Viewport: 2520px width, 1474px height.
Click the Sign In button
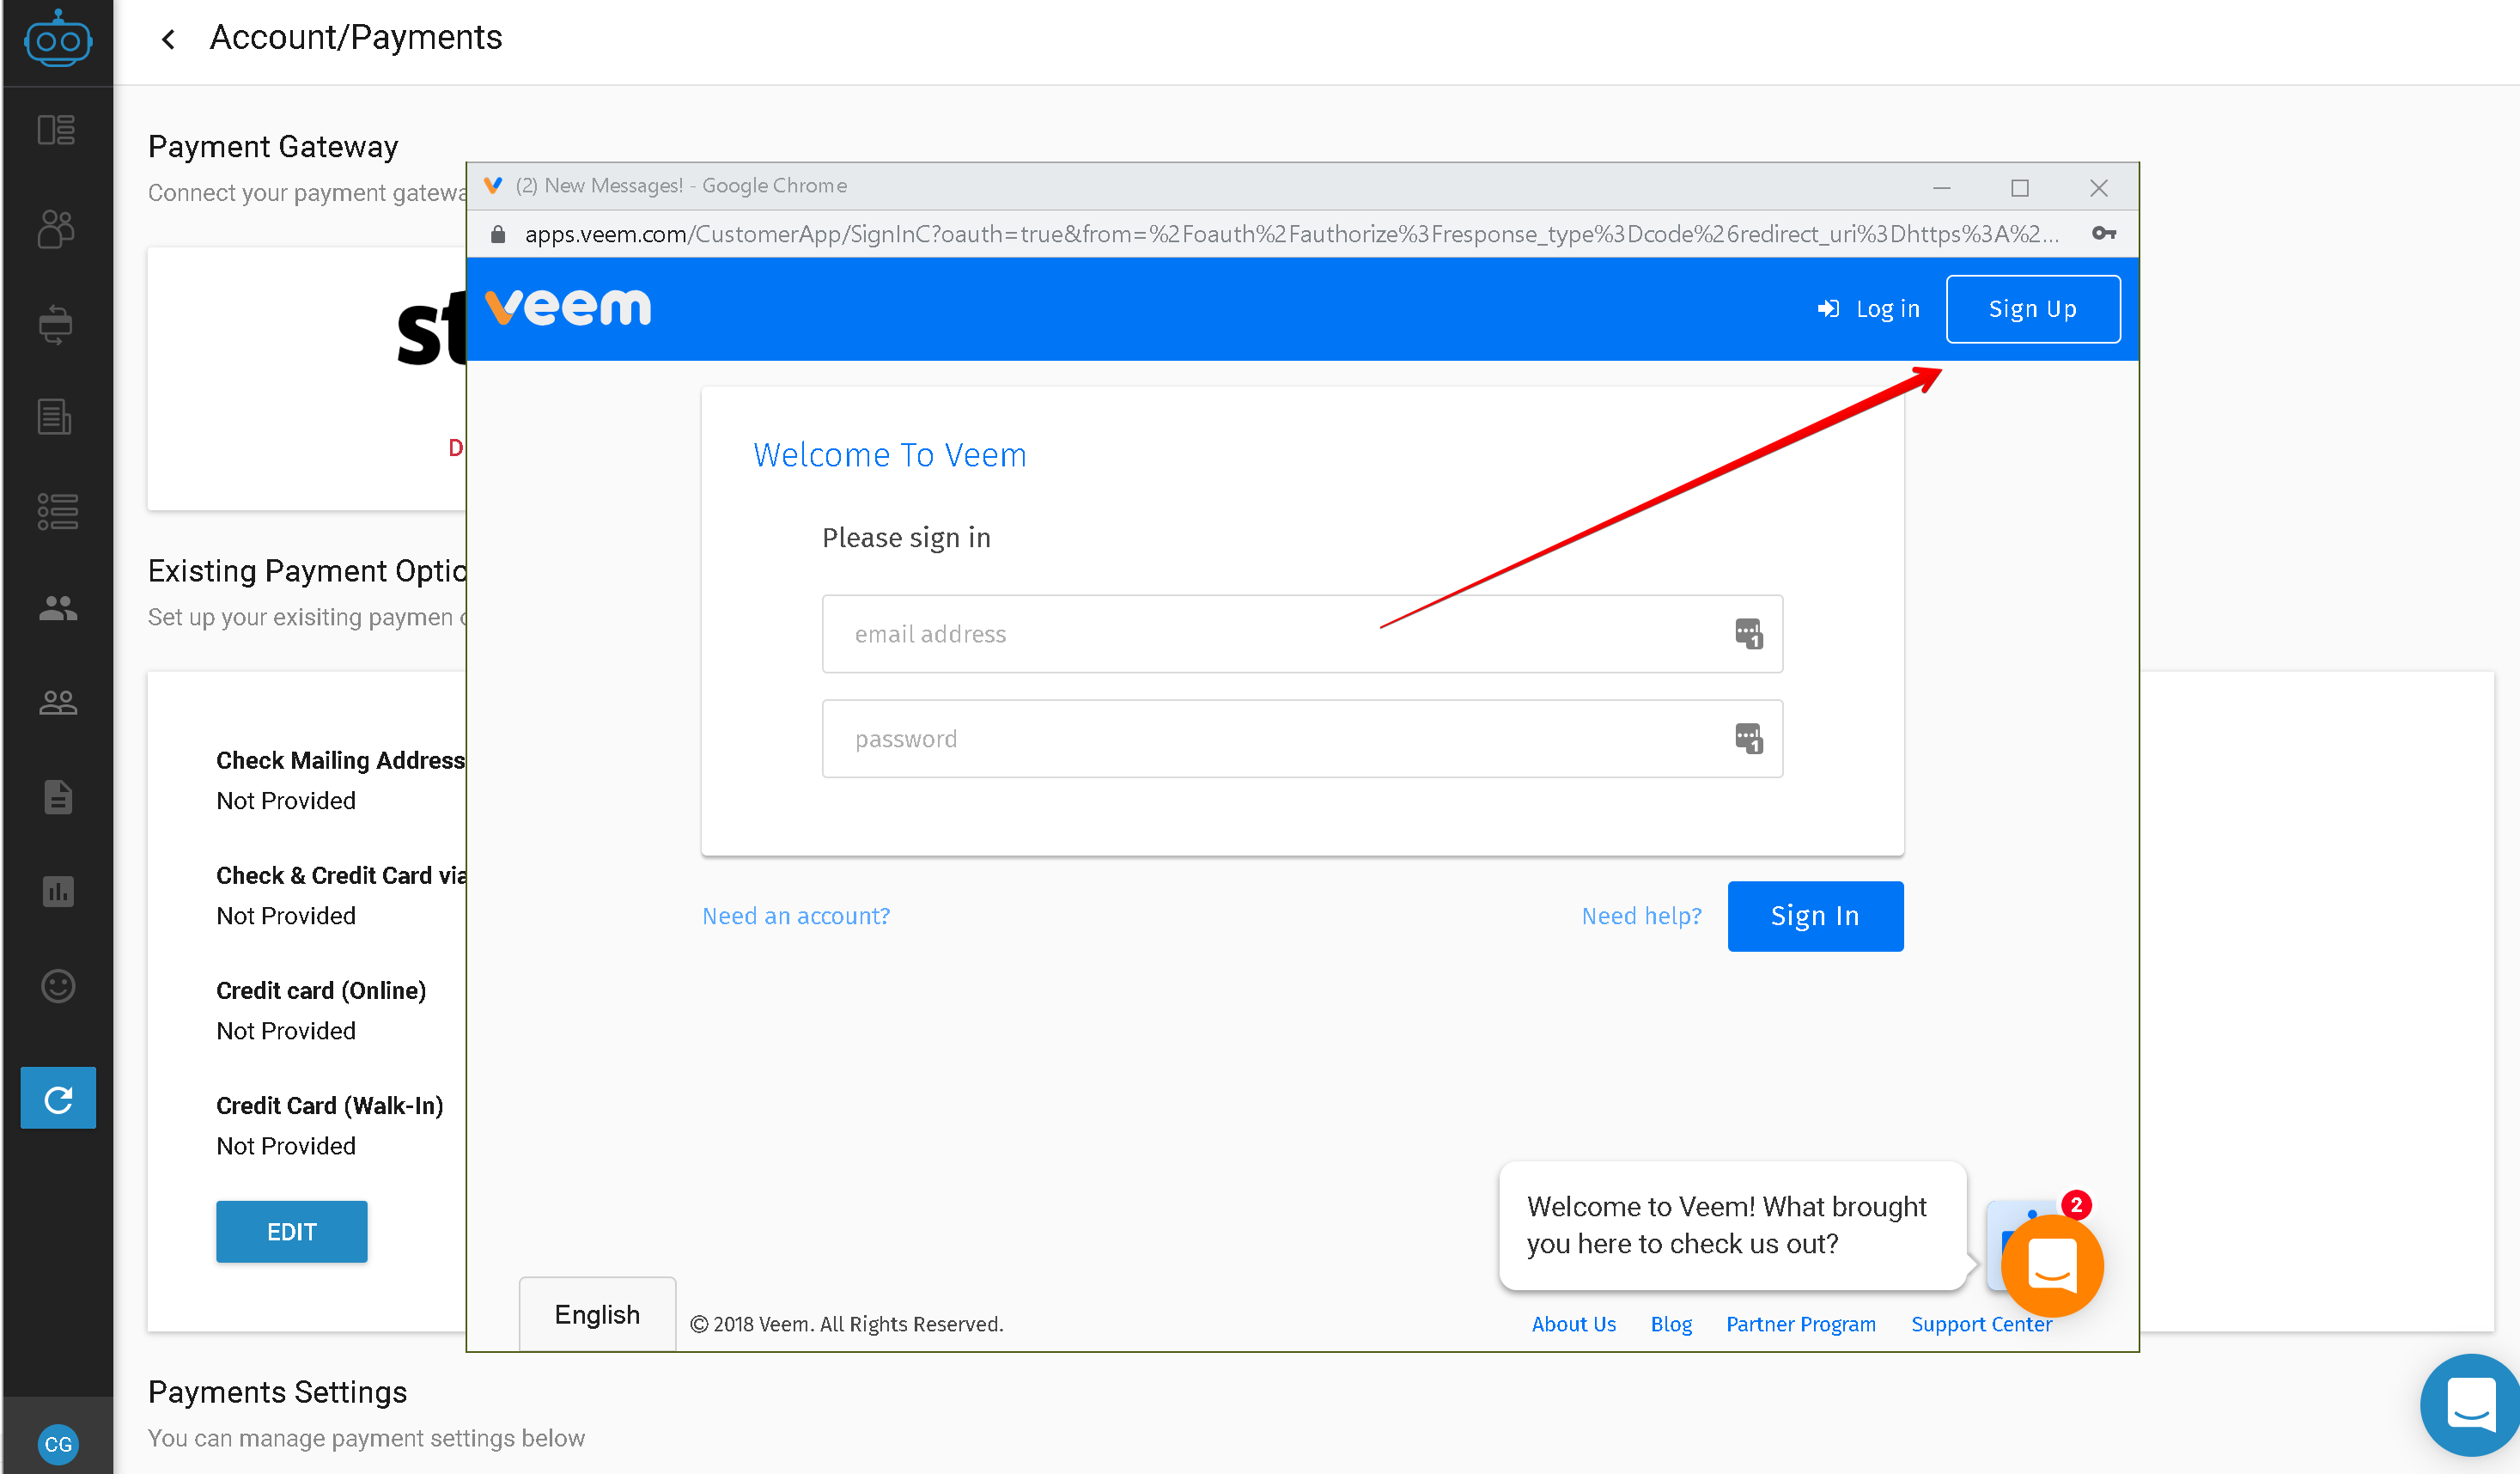click(1815, 916)
